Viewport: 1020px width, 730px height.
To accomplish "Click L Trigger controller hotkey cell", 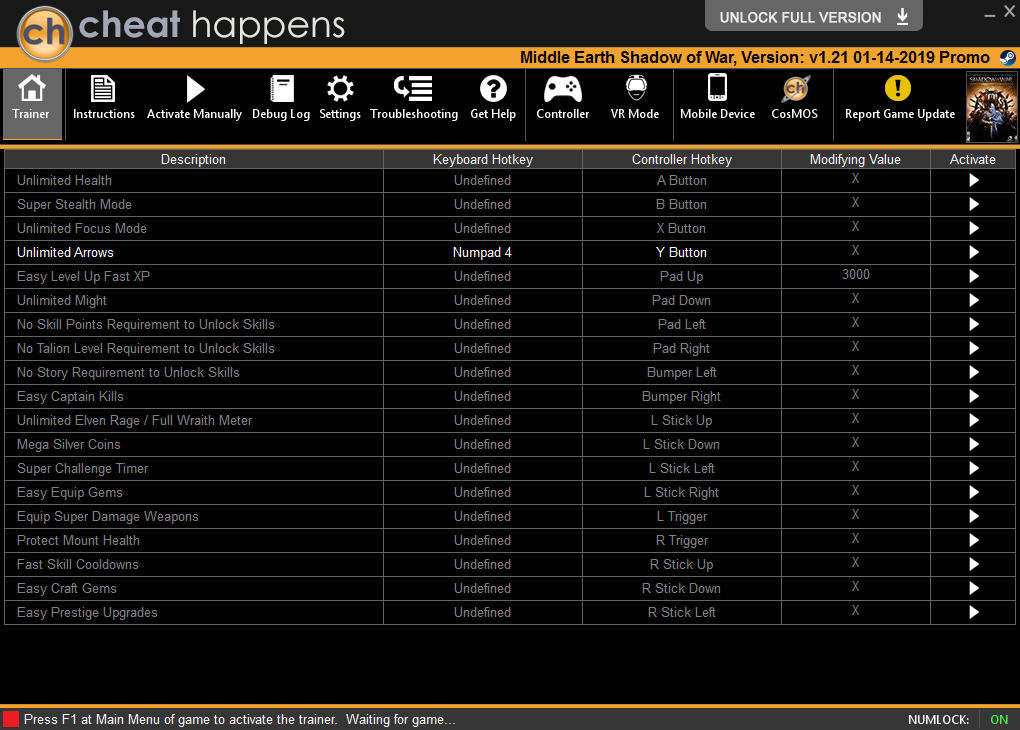I will tap(681, 517).
